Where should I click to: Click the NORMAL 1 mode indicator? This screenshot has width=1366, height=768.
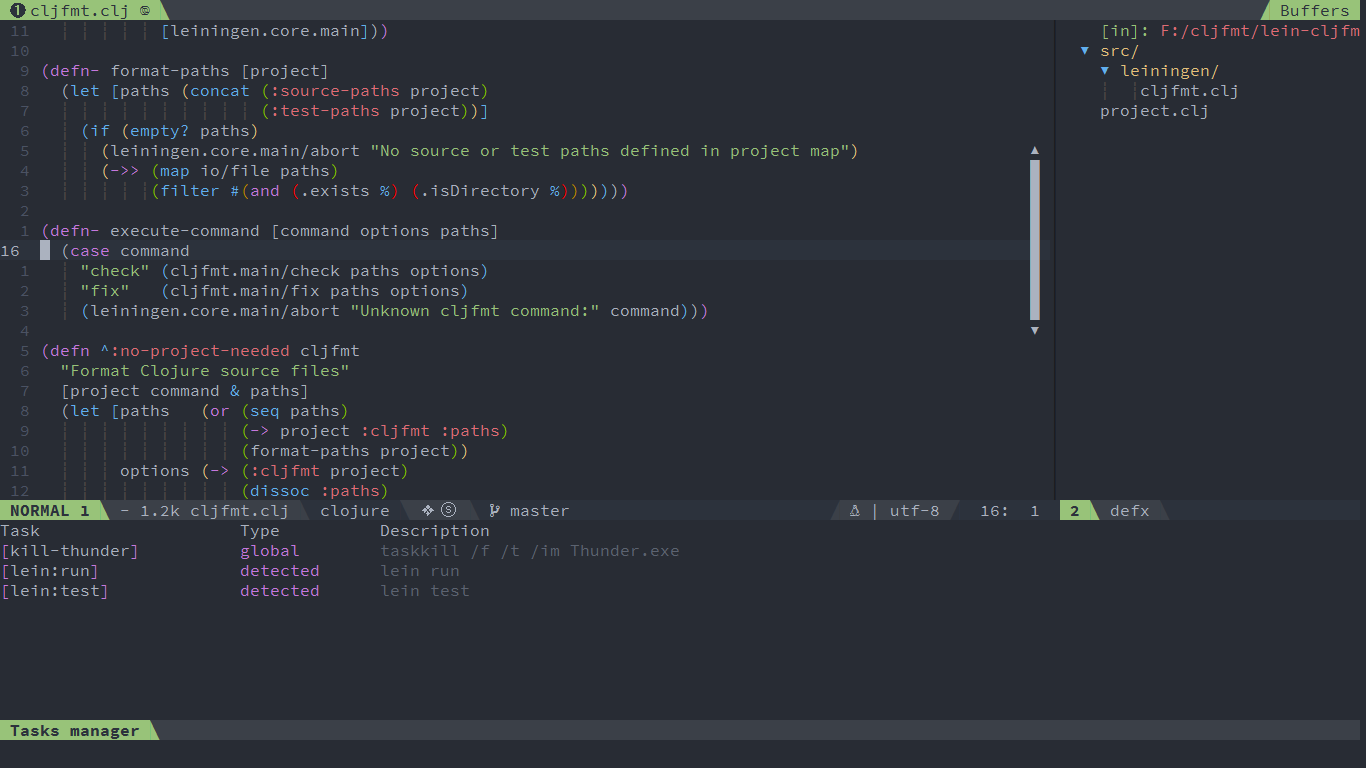point(50,510)
